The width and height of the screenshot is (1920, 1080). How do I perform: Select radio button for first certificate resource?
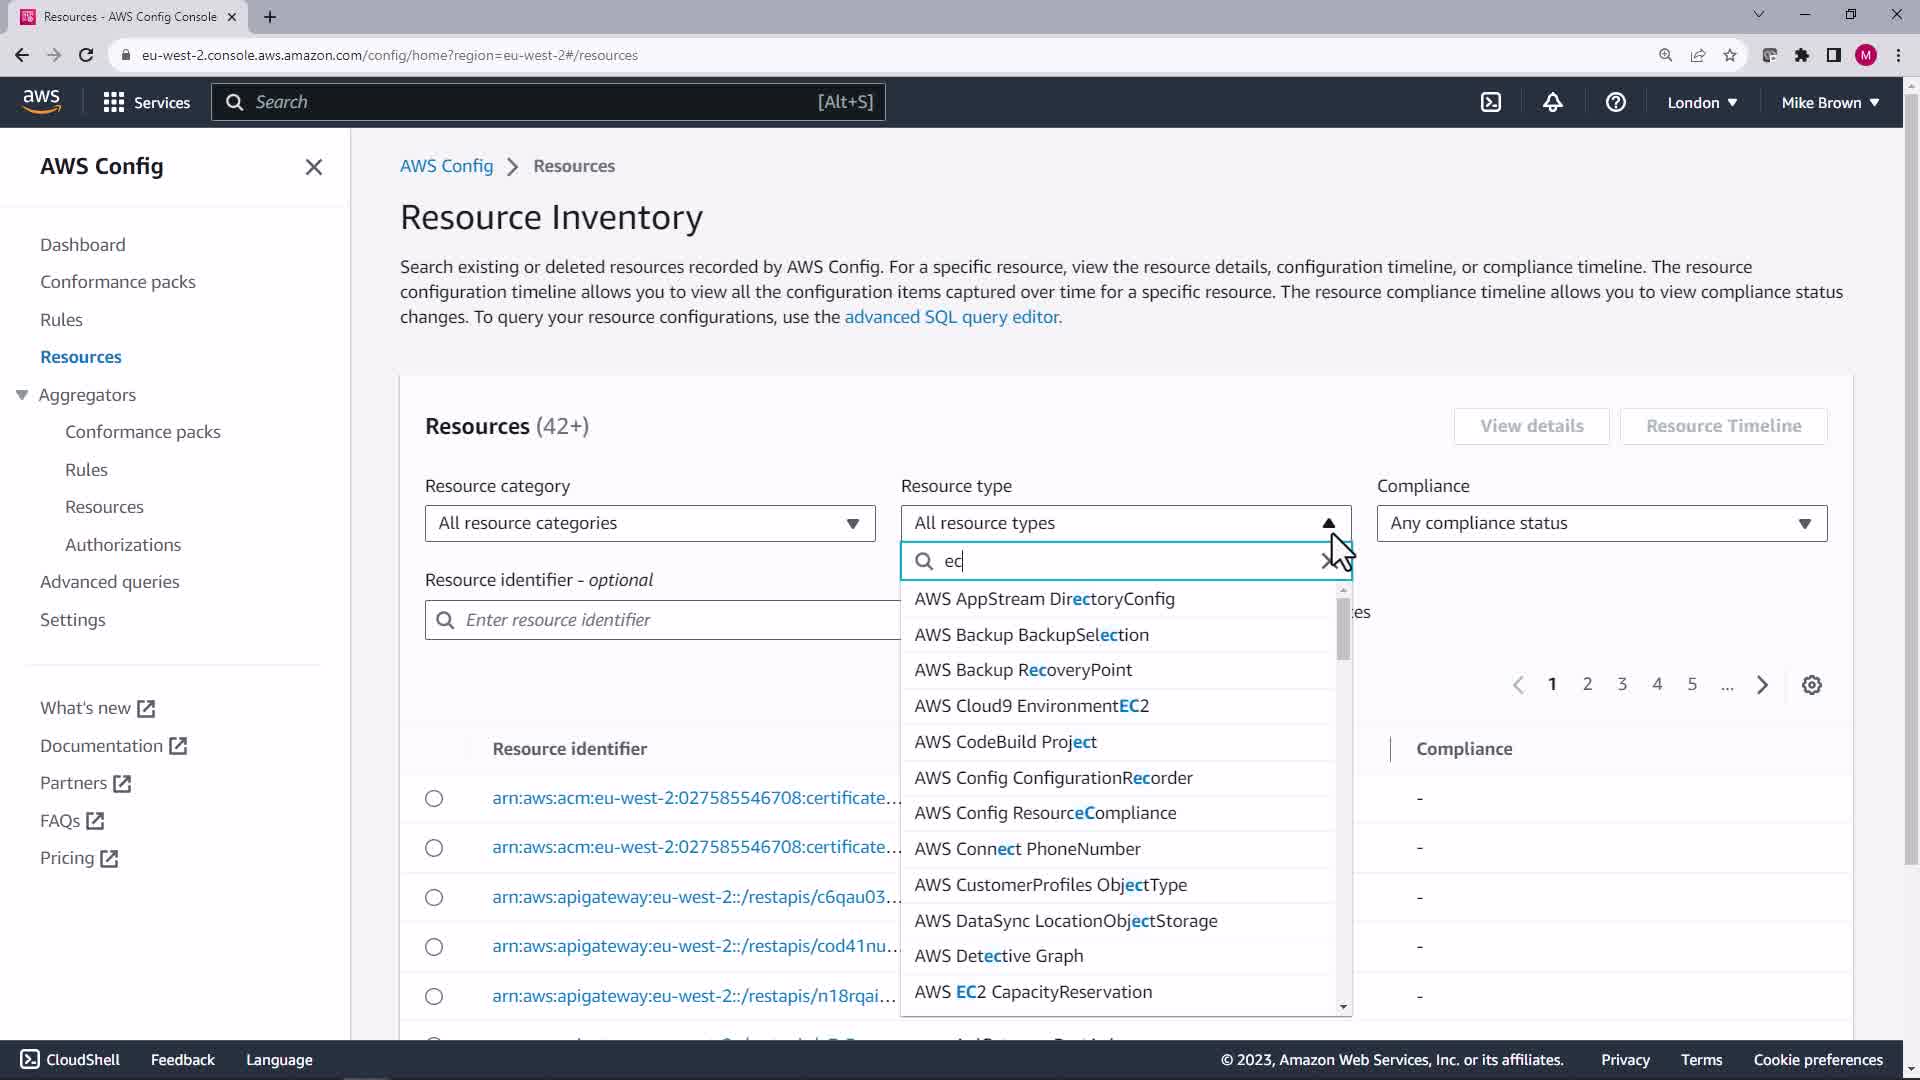[x=434, y=798]
